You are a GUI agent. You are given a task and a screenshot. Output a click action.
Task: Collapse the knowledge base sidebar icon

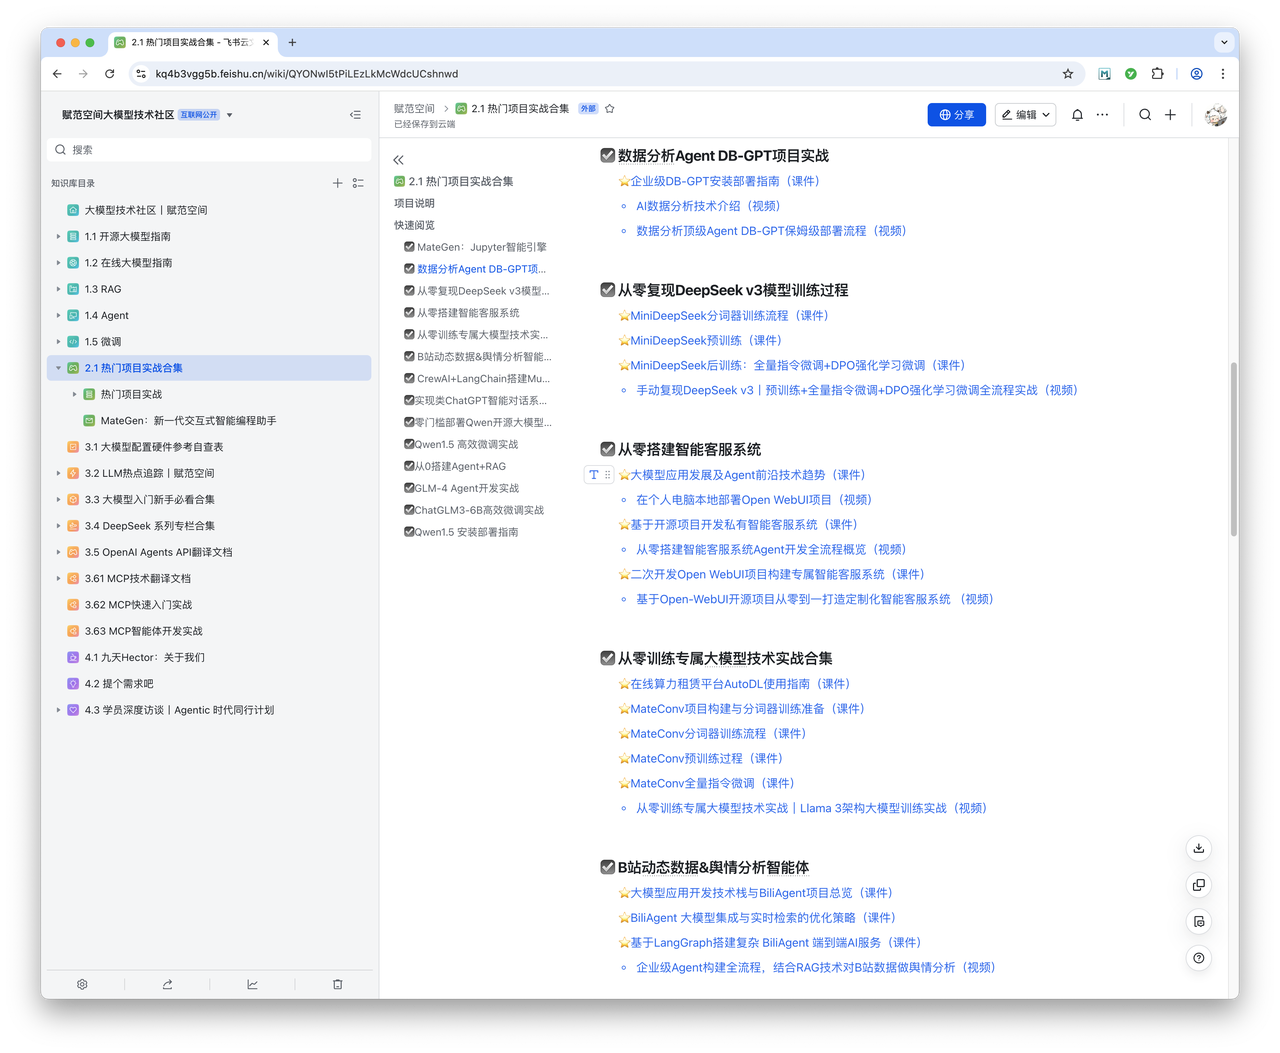coord(355,115)
